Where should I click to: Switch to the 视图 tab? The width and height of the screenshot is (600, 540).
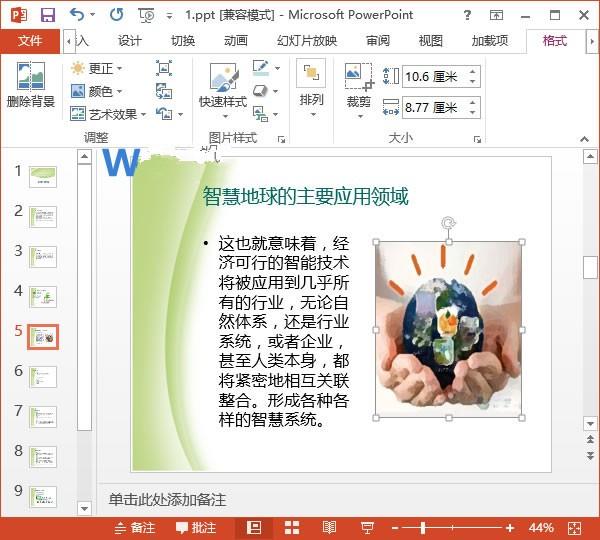coord(431,41)
